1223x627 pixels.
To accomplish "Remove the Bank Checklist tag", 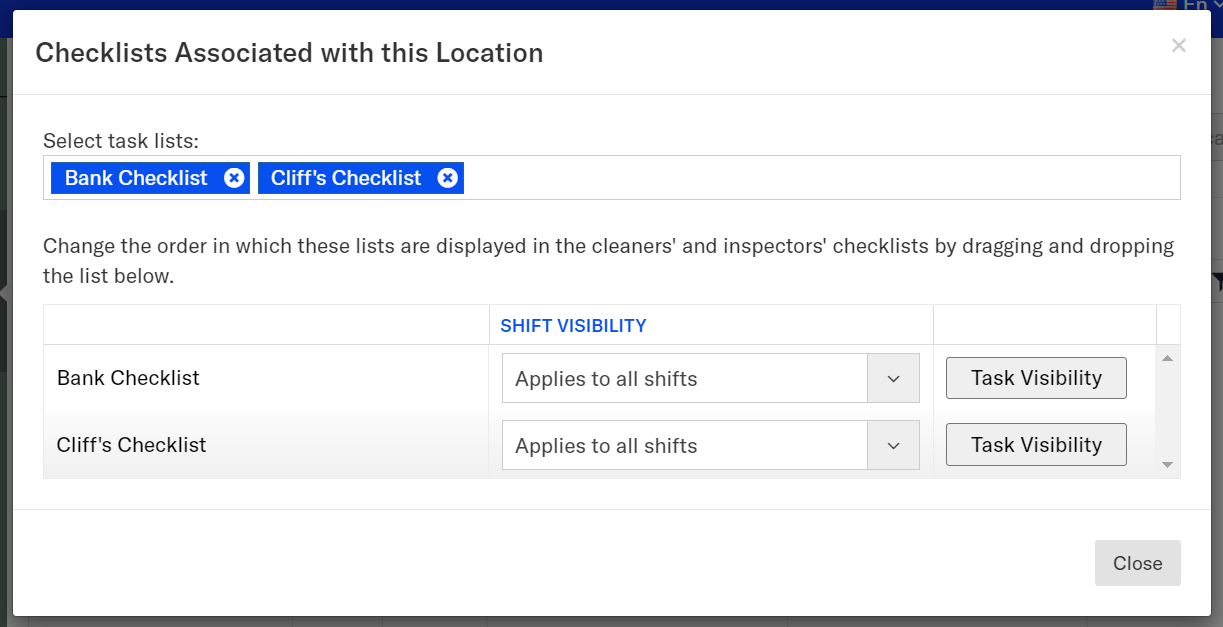I will pyautogui.click(x=234, y=178).
